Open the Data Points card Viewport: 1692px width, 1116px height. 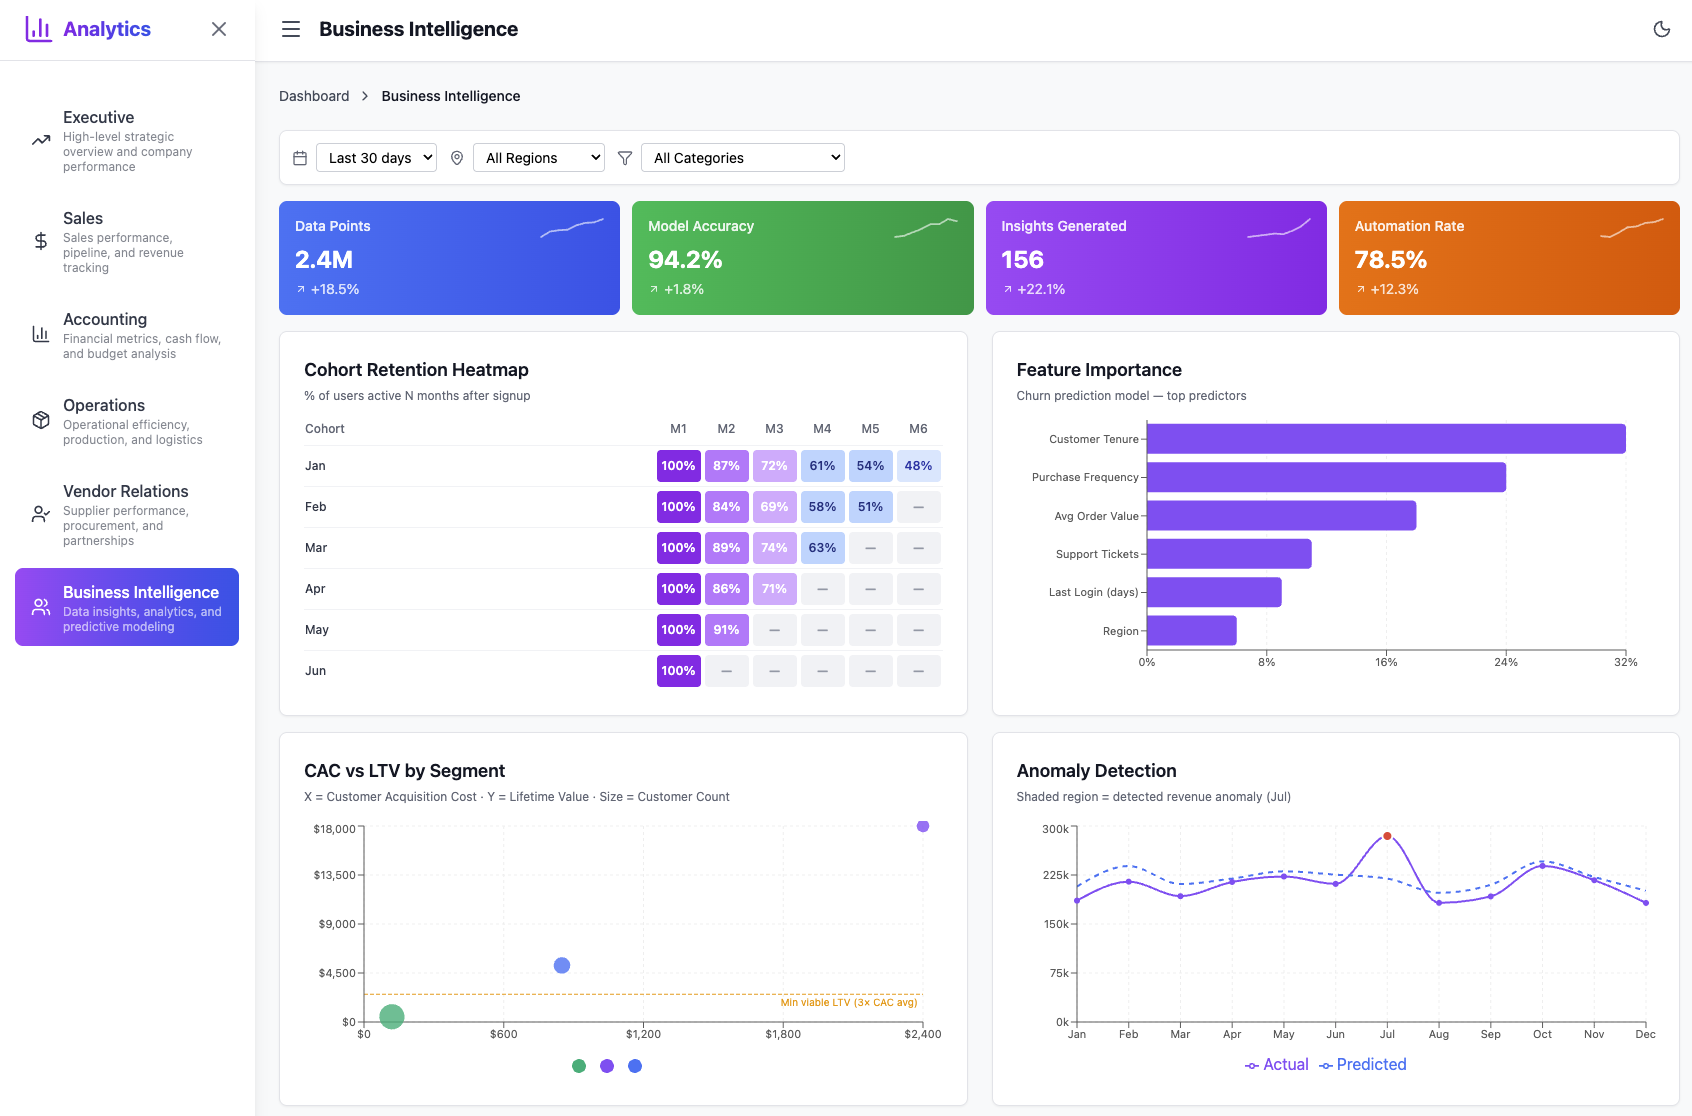(x=449, y=258)
